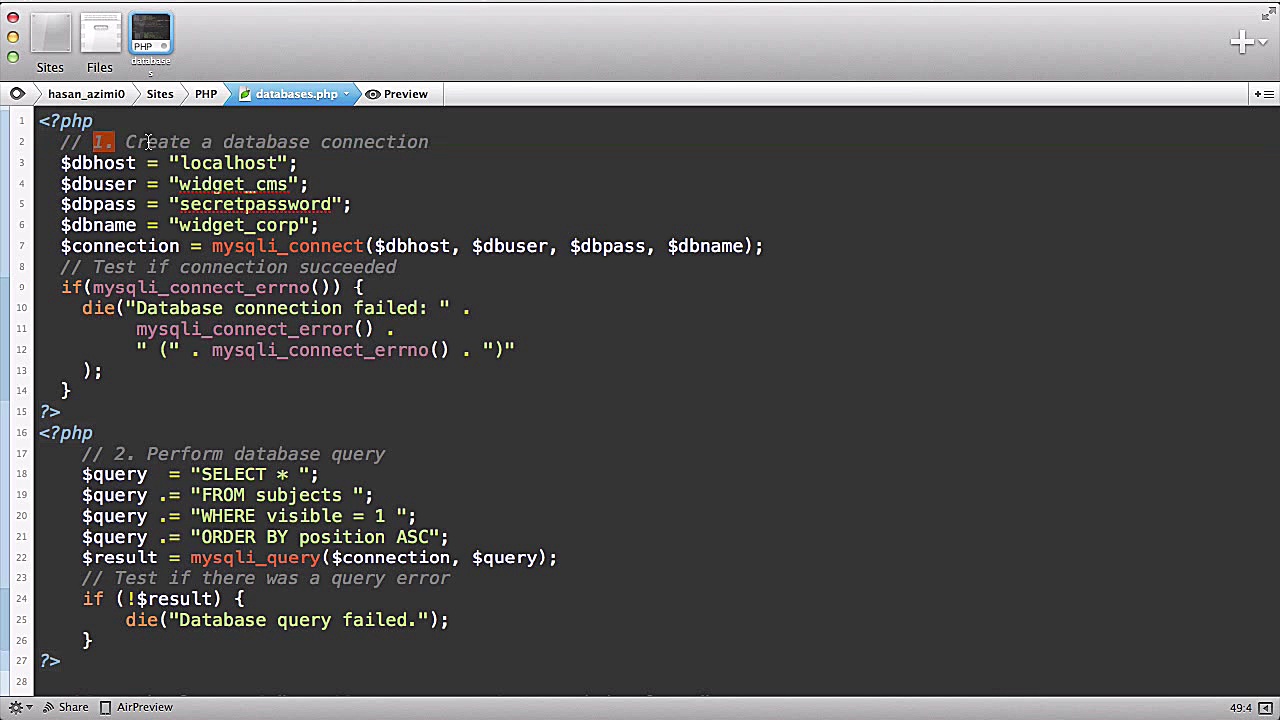Screen dimensions: 1280x720
Task: Open the Sites tab
Action: [x=50, y=45]
